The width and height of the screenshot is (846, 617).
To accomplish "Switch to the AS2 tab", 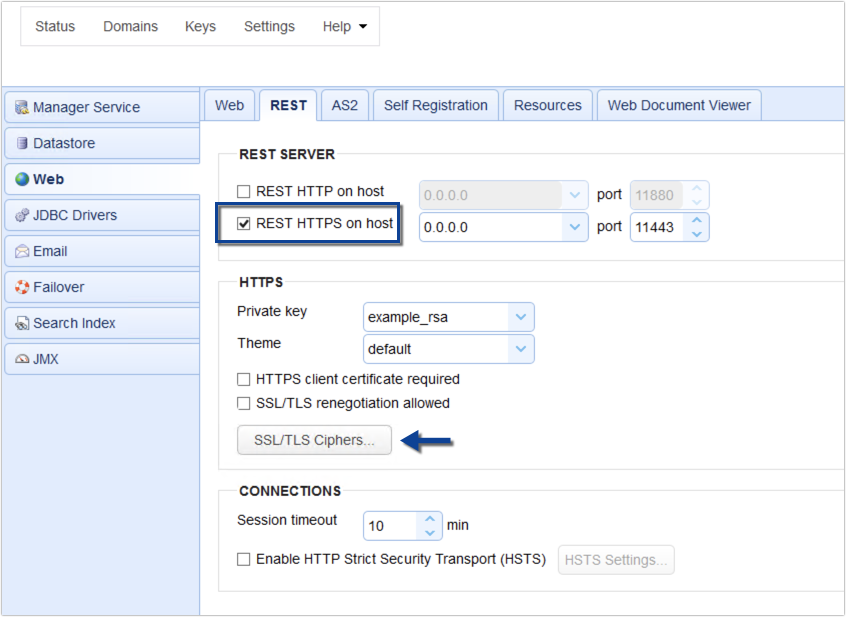I will 345,104.
